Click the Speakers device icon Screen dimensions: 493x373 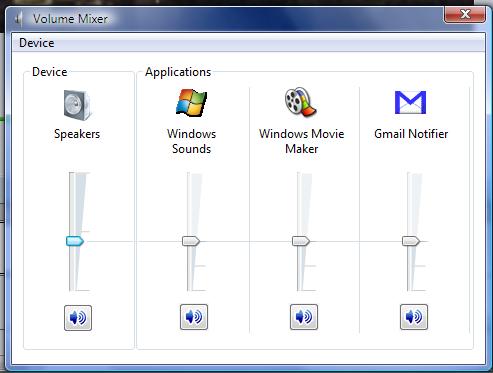point(77,105)
